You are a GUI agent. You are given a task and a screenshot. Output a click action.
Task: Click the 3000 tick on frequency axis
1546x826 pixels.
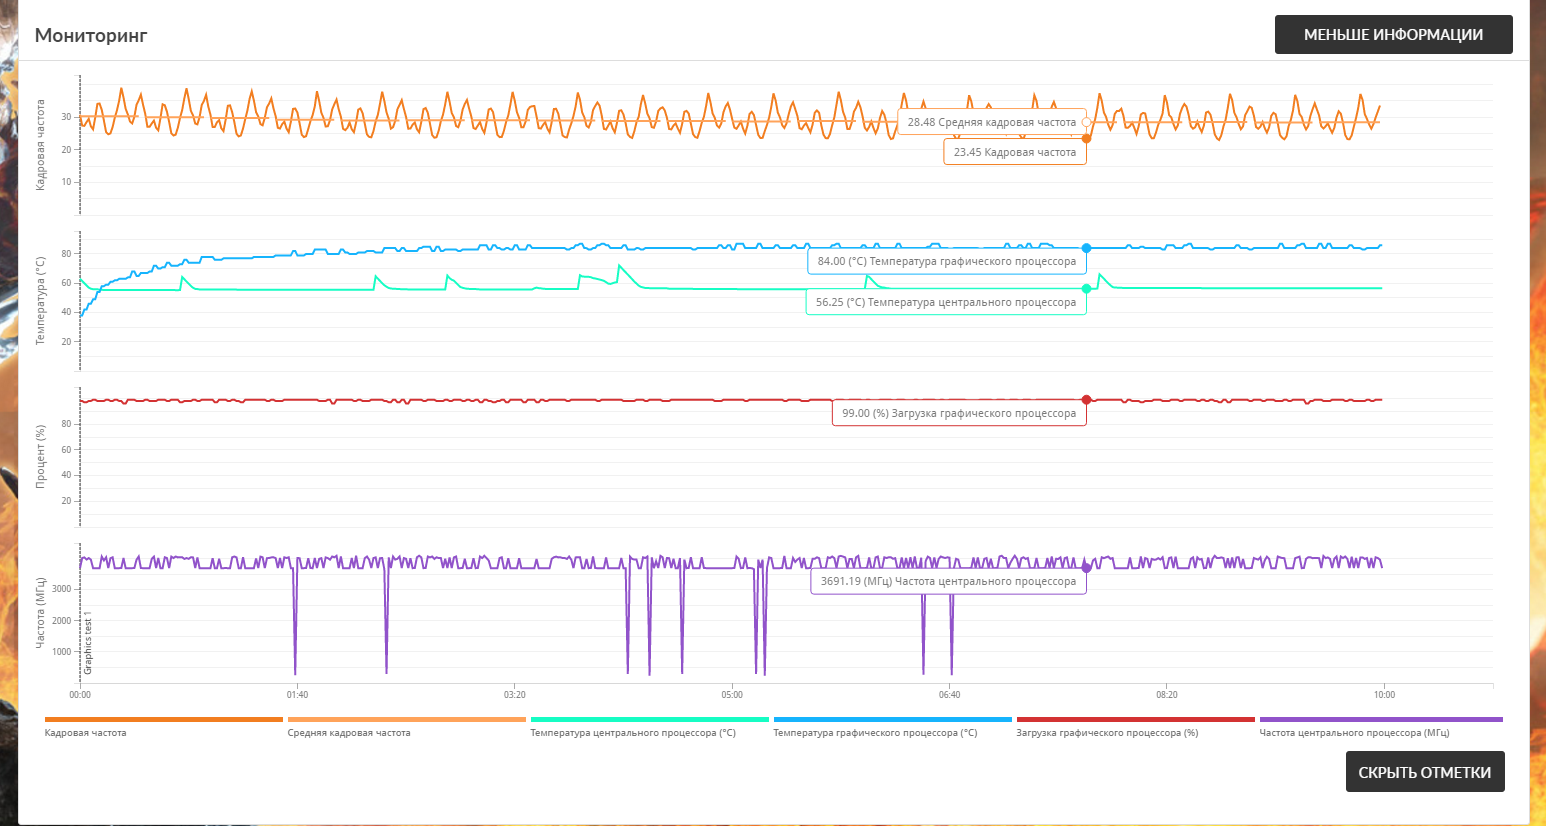62,589
